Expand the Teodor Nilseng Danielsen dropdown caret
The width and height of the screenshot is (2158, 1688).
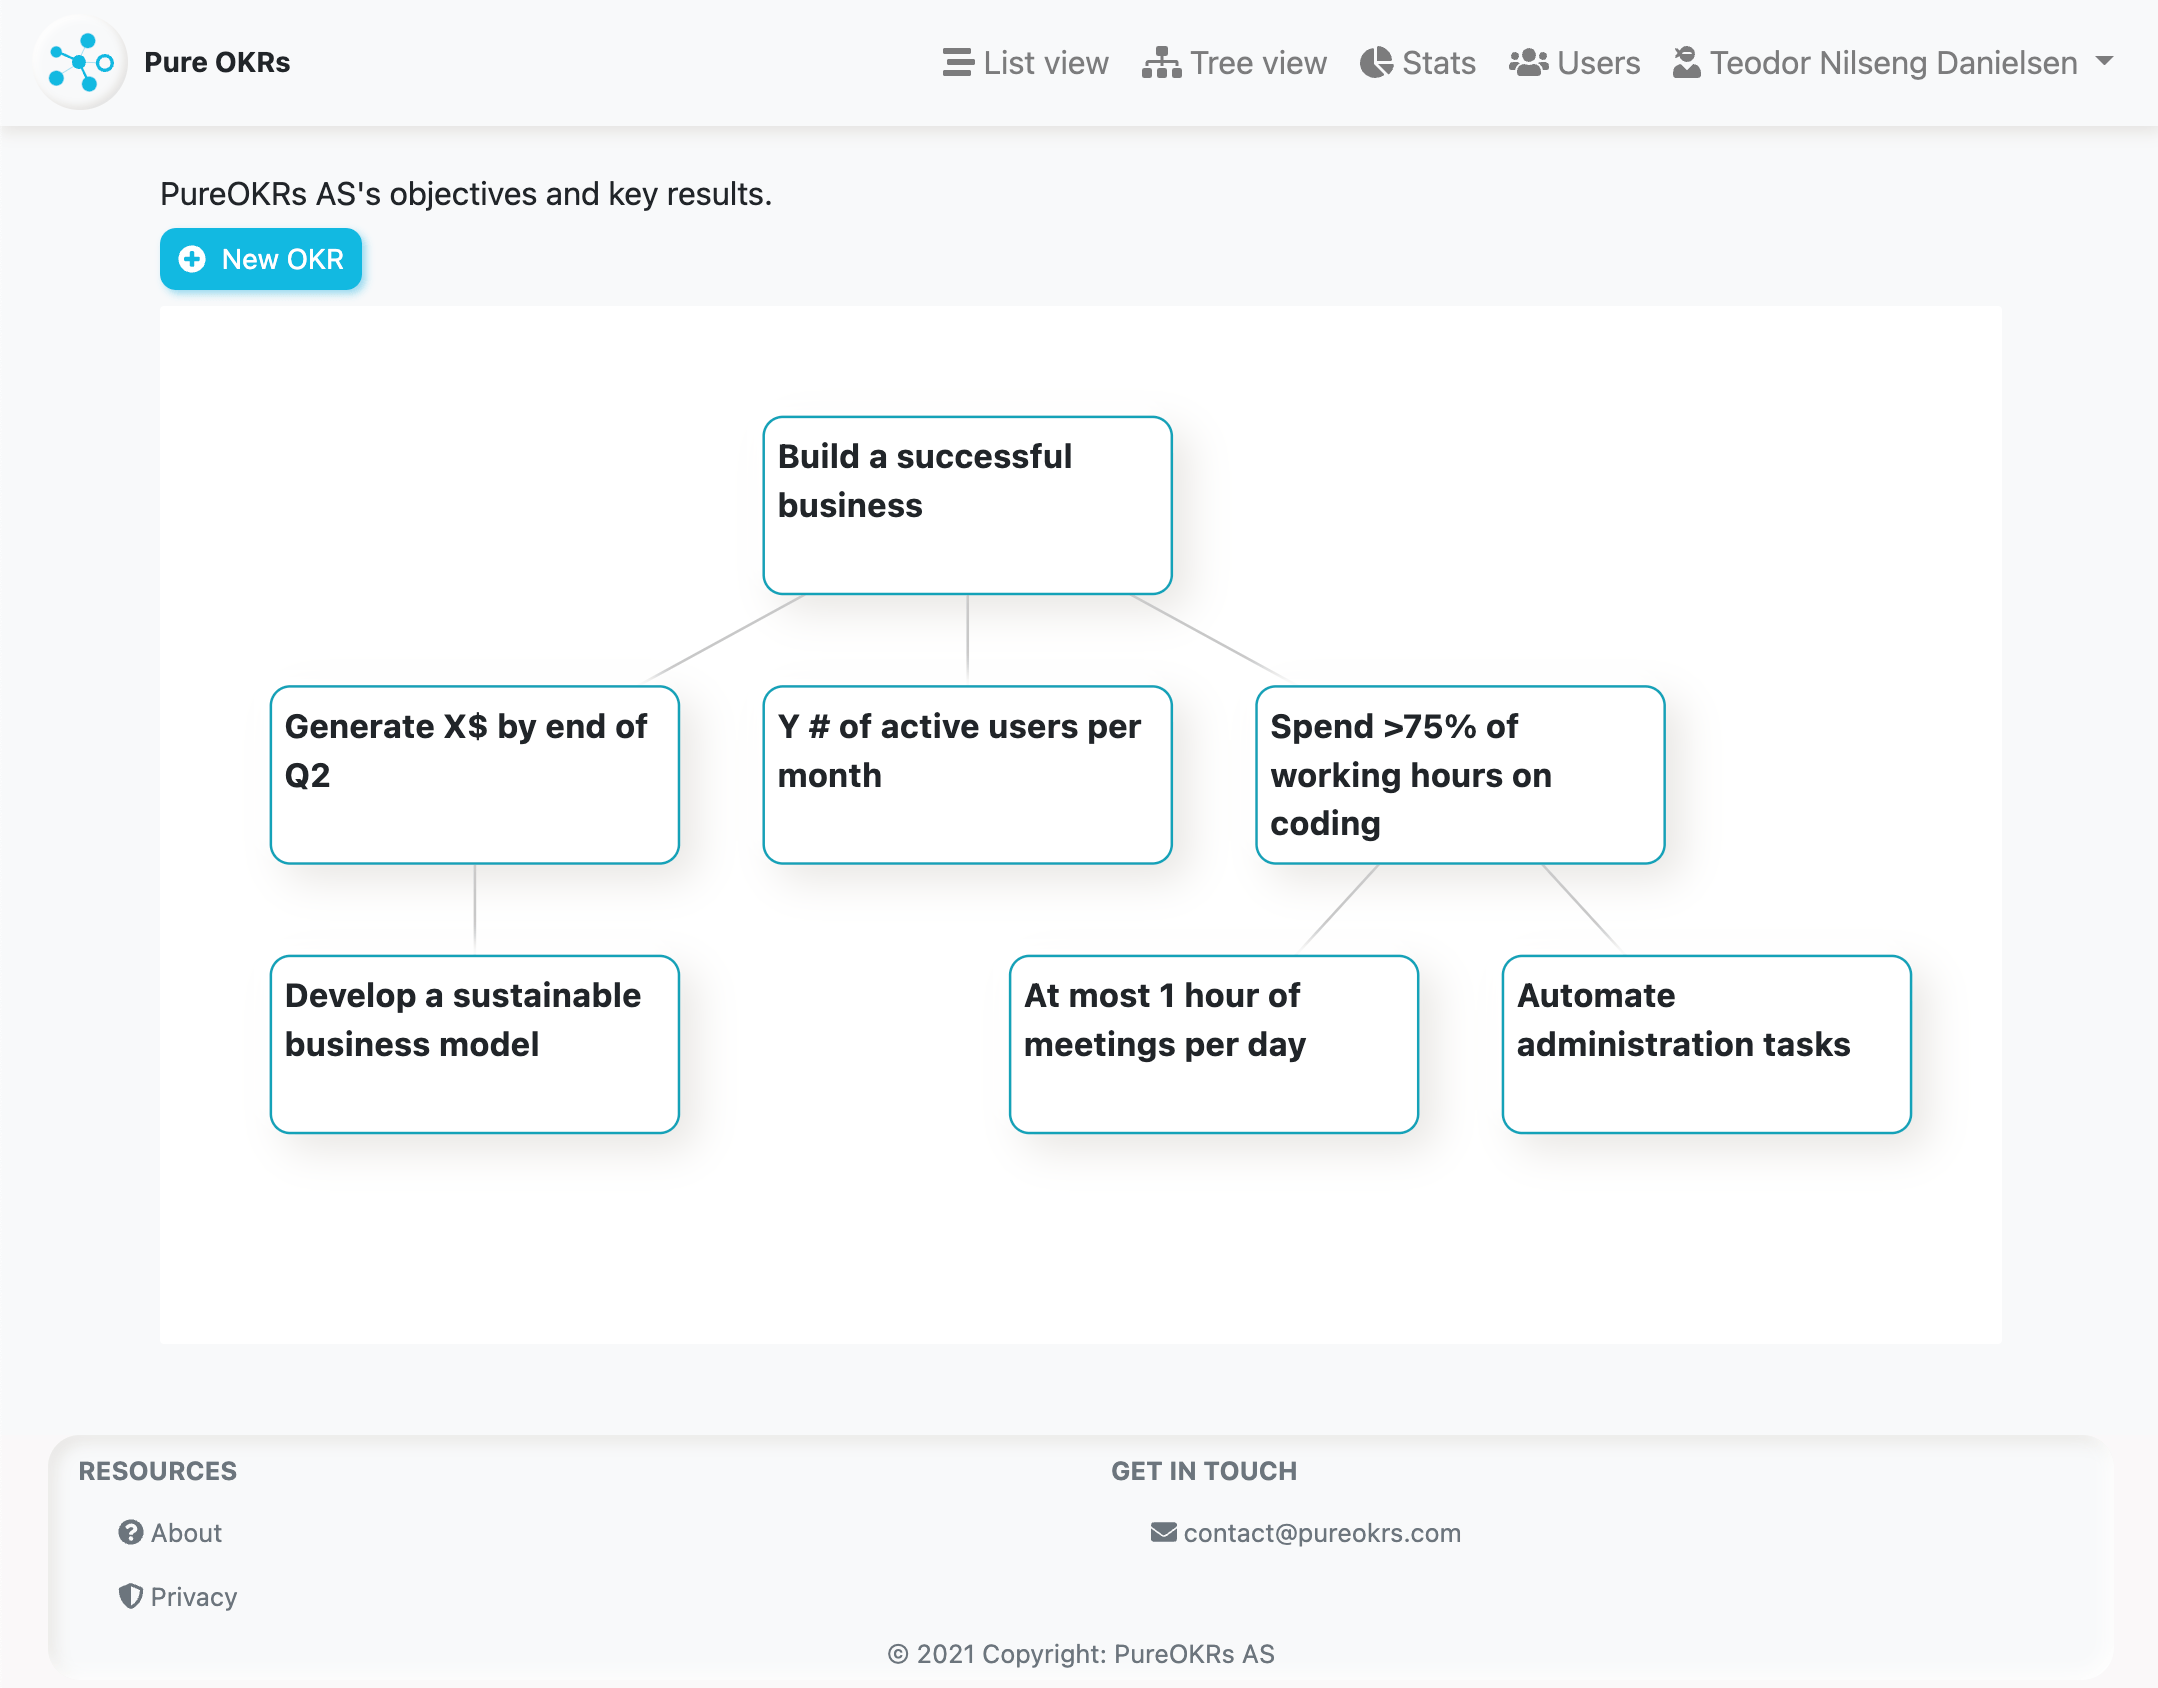click(x=2104, y=62)
